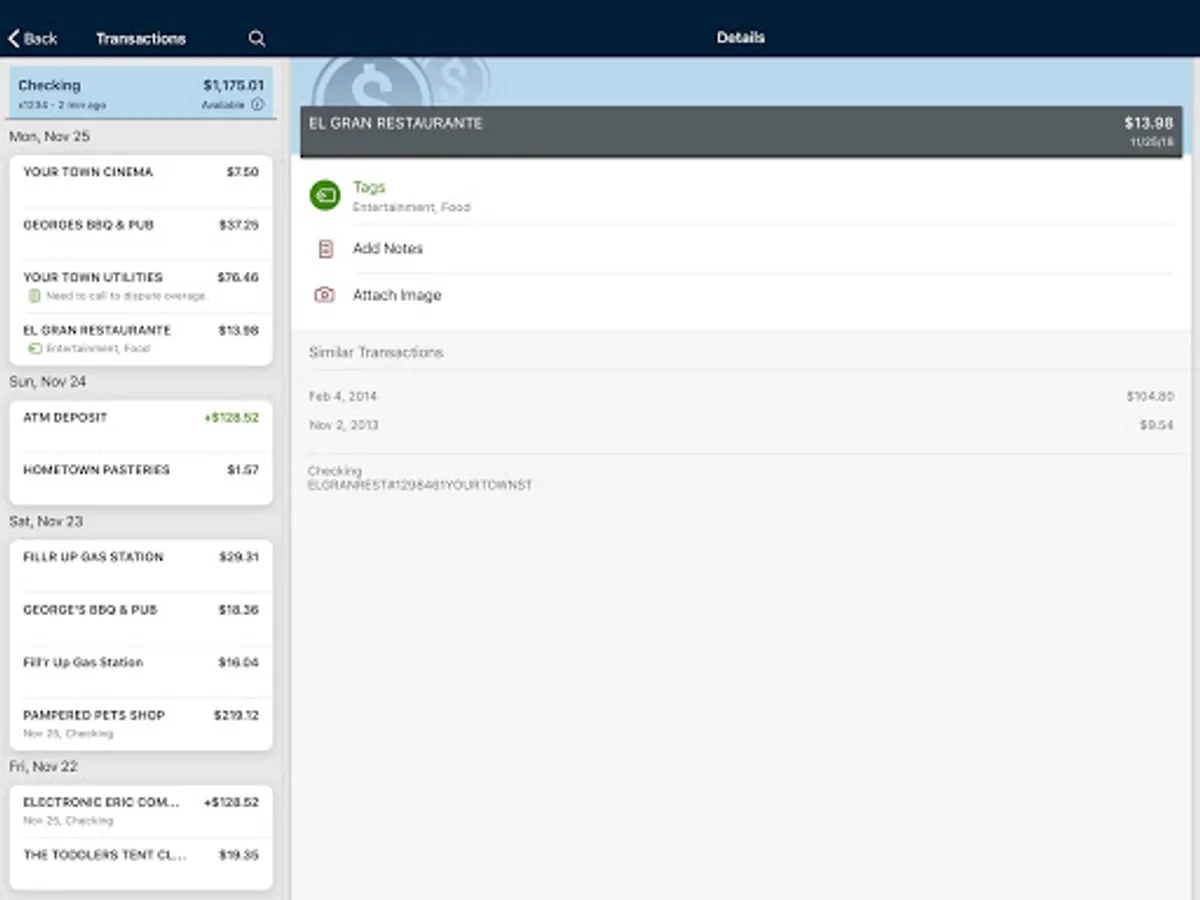Click the green Tags icon
This screenshot has width=1200, height=900.
click(x=324, y=195)
